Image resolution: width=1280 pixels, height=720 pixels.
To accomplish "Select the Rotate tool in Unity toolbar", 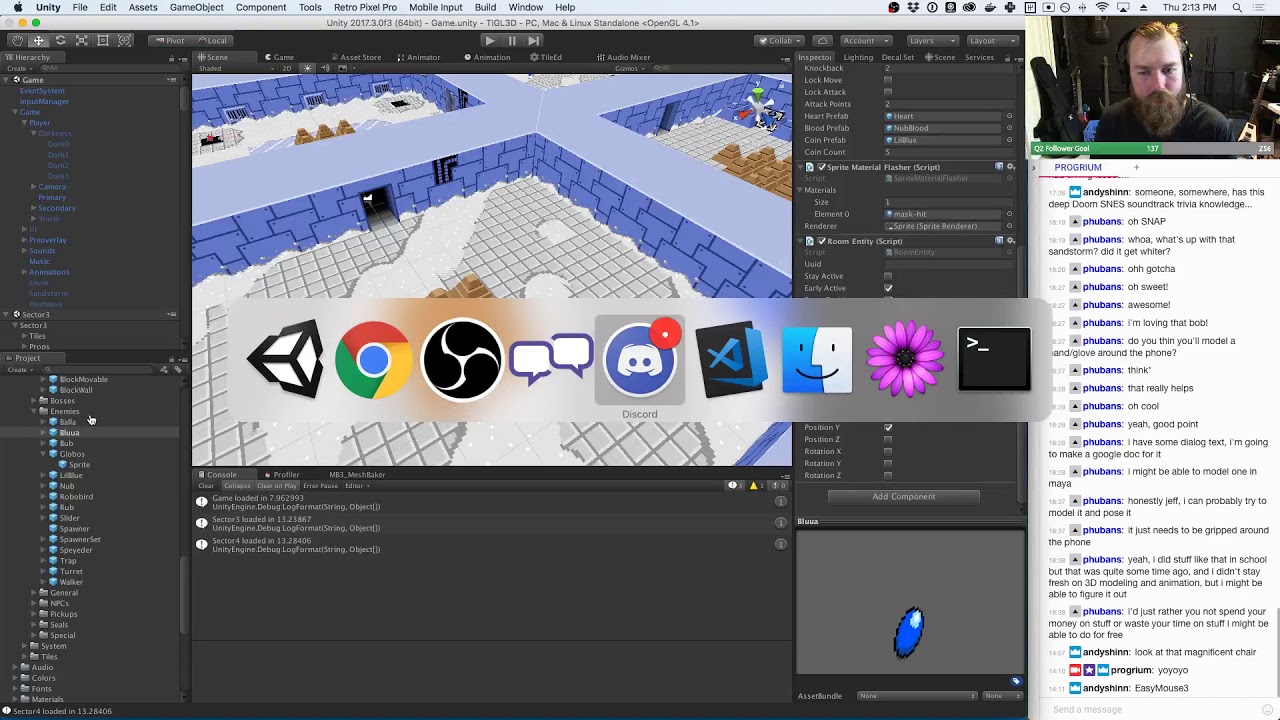I will pyautogui.click(x=60, y=41).
